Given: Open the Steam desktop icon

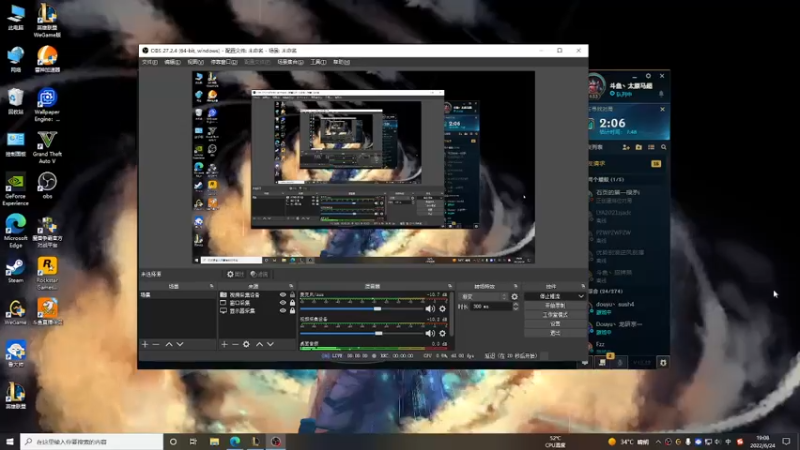Looking at the screenshot, I should point(15,269).
